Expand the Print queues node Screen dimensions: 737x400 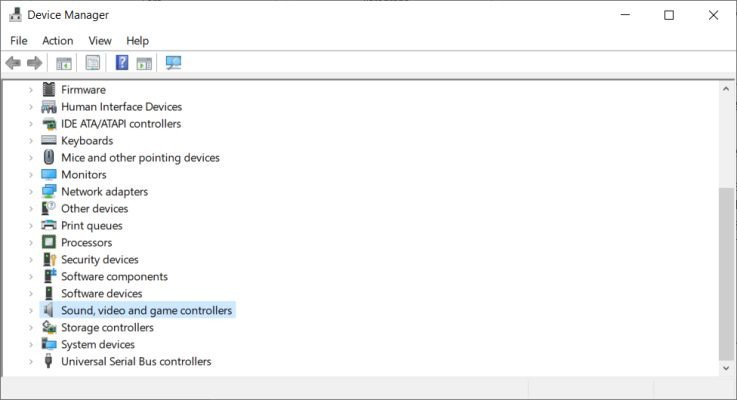pos(31,226)
